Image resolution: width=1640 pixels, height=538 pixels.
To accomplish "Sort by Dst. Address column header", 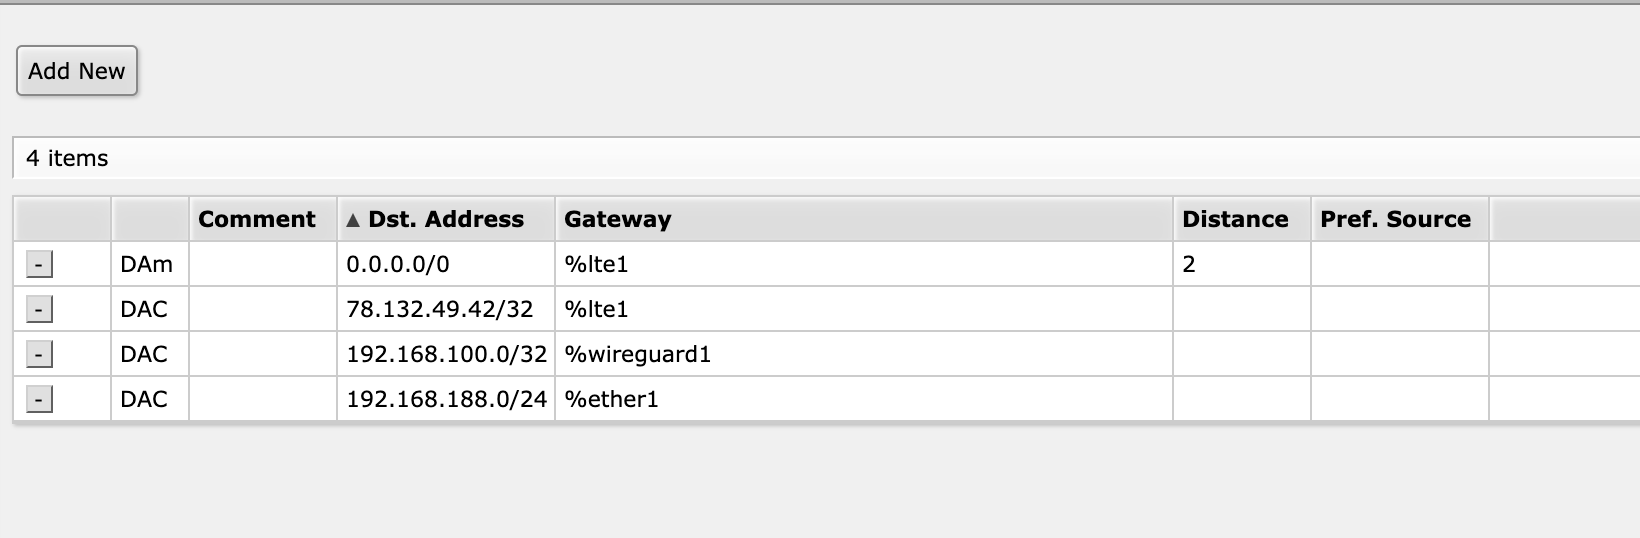I will click(x=446, y=219).
